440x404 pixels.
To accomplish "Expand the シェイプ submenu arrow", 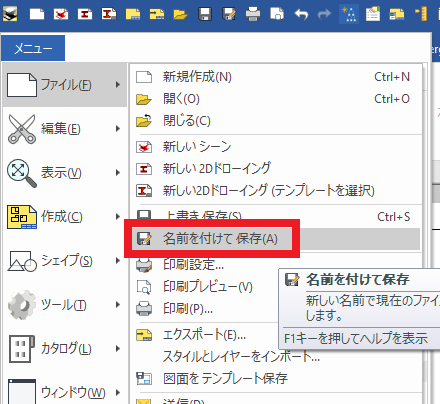I will [118, 261].
